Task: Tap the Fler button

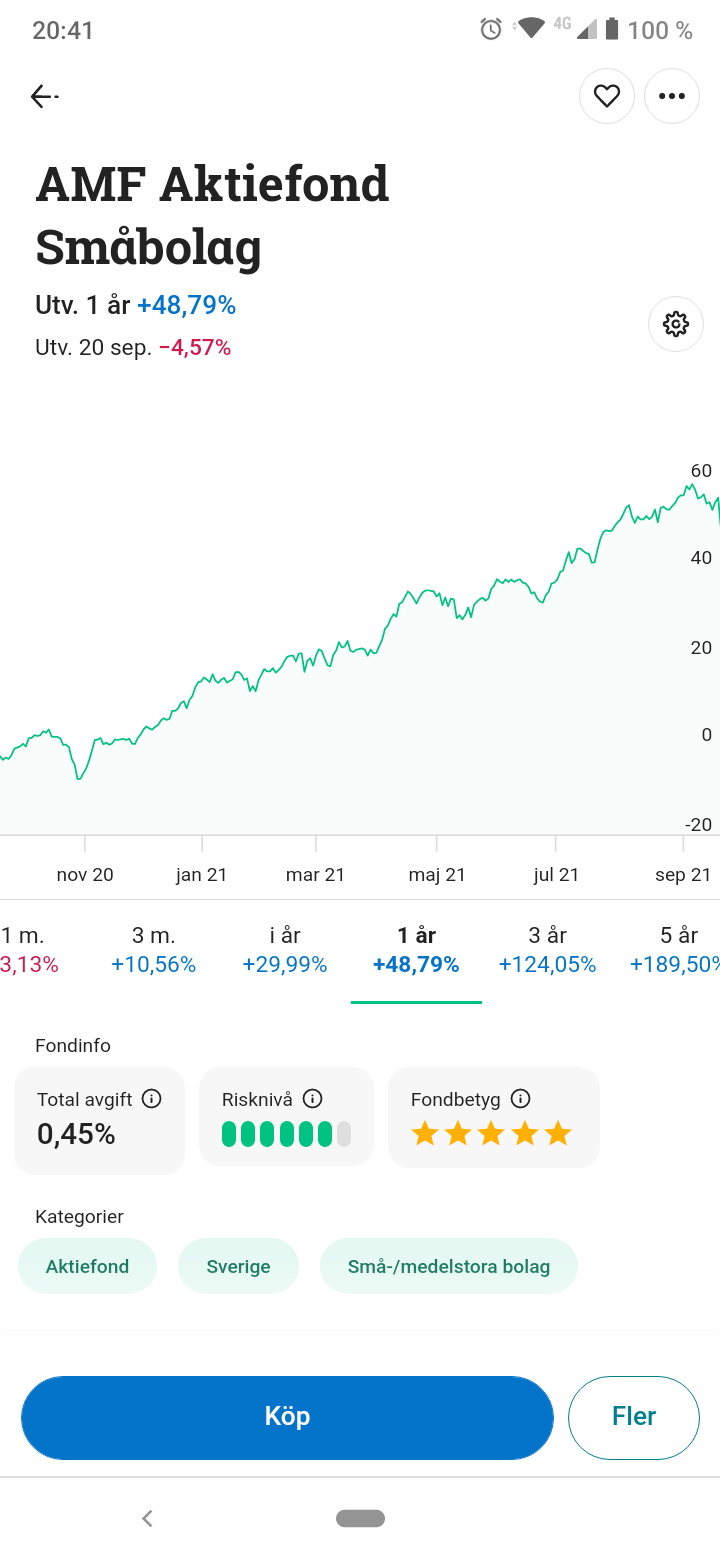Action: [634, 1417]
